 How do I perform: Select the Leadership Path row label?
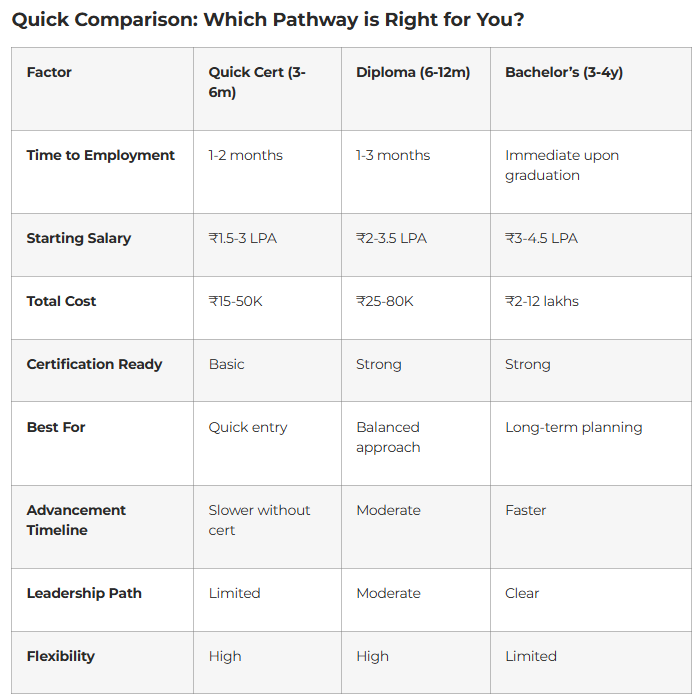pos(84,593)
